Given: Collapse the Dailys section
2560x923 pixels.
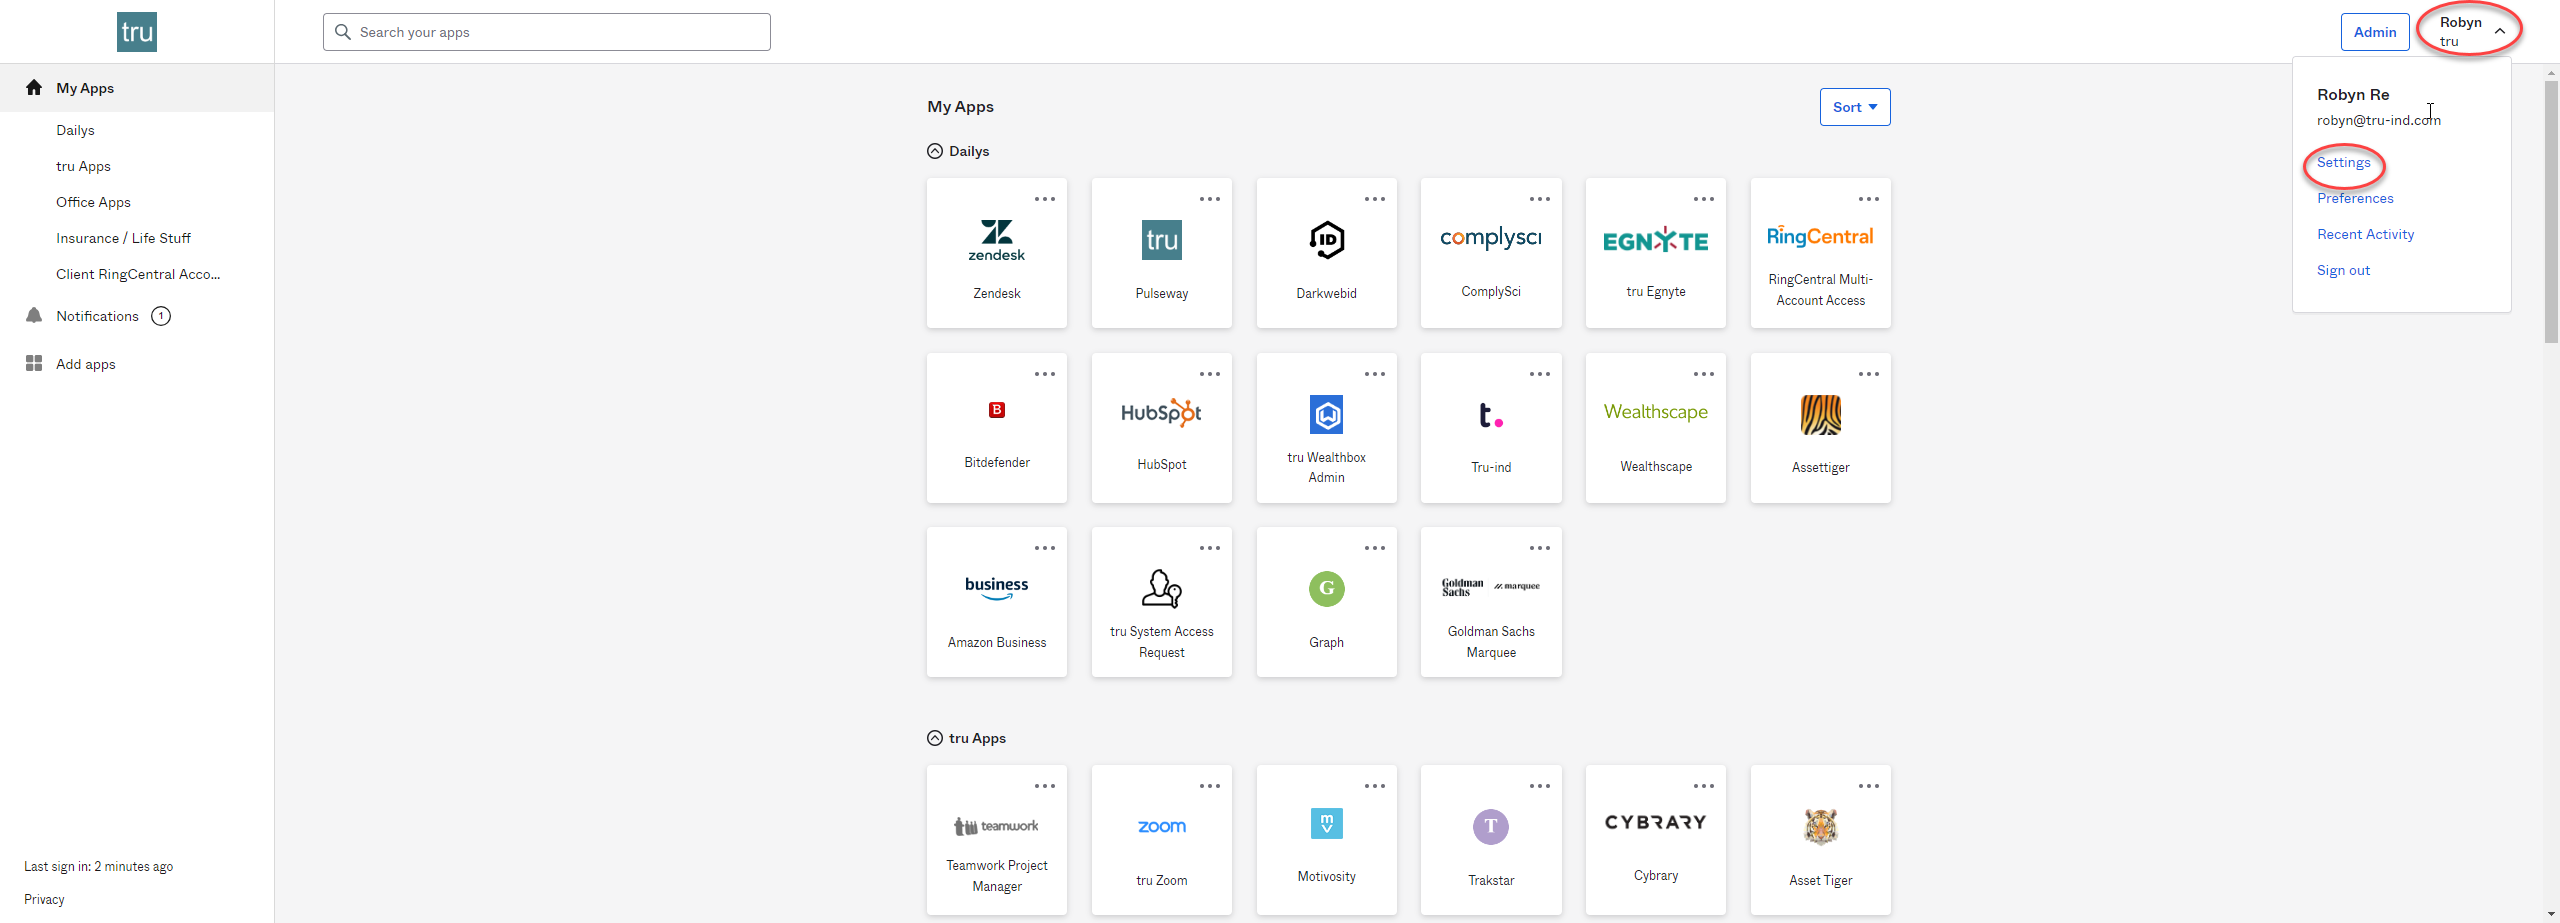Looking at the screenshot, I should (935, 151).
